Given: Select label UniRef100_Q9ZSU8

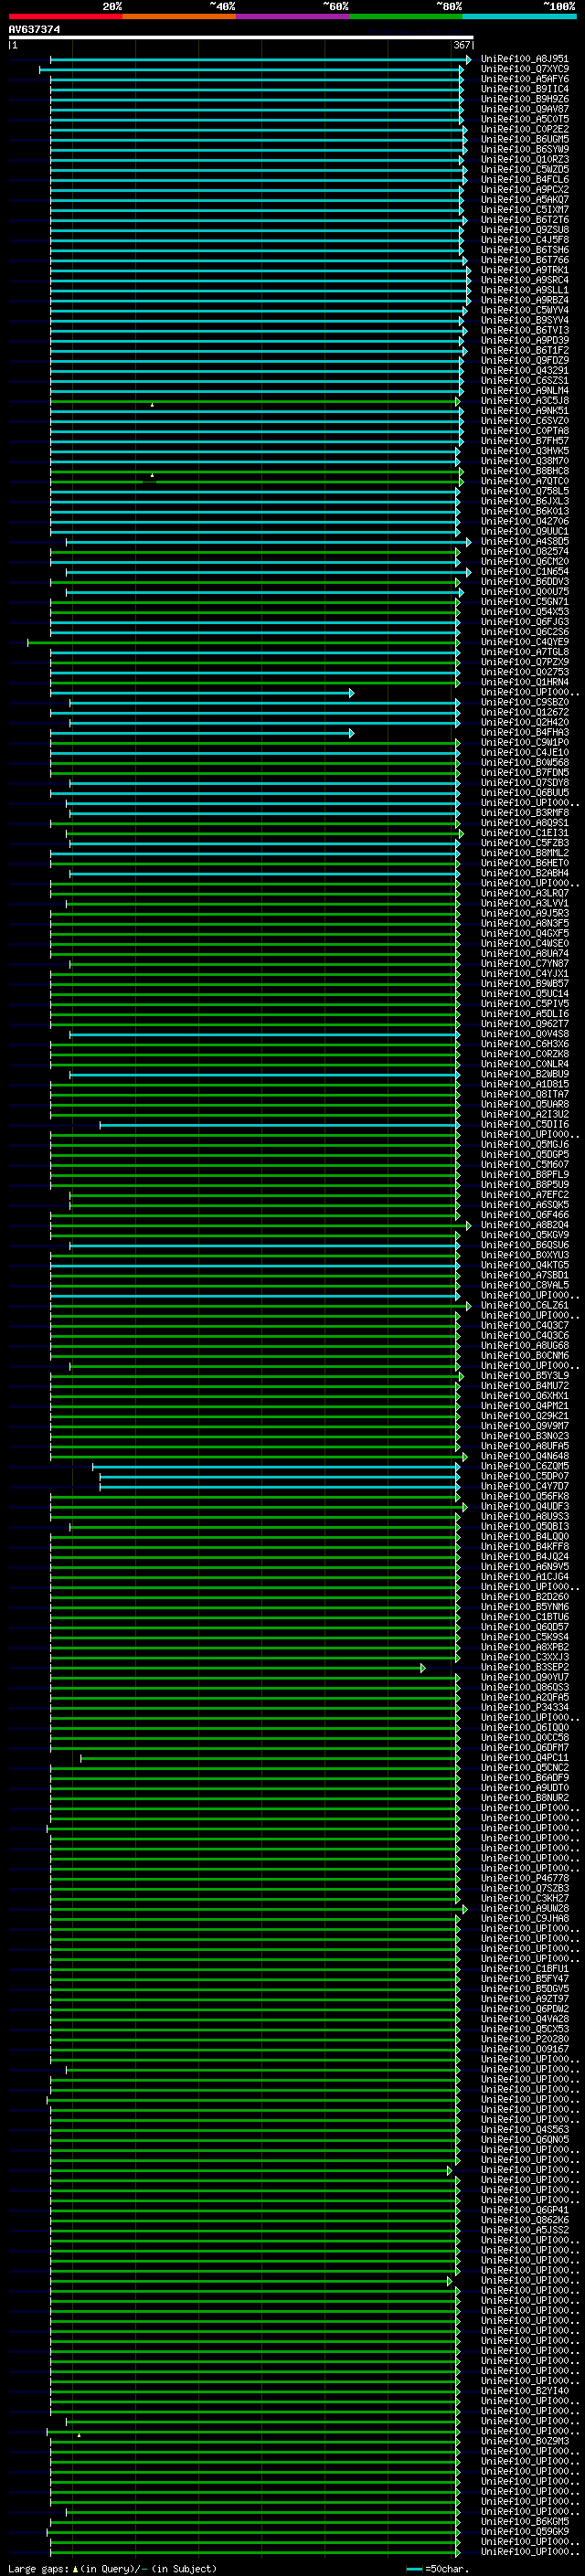Looking at the screenshot, I should click(x=524, y=230).
